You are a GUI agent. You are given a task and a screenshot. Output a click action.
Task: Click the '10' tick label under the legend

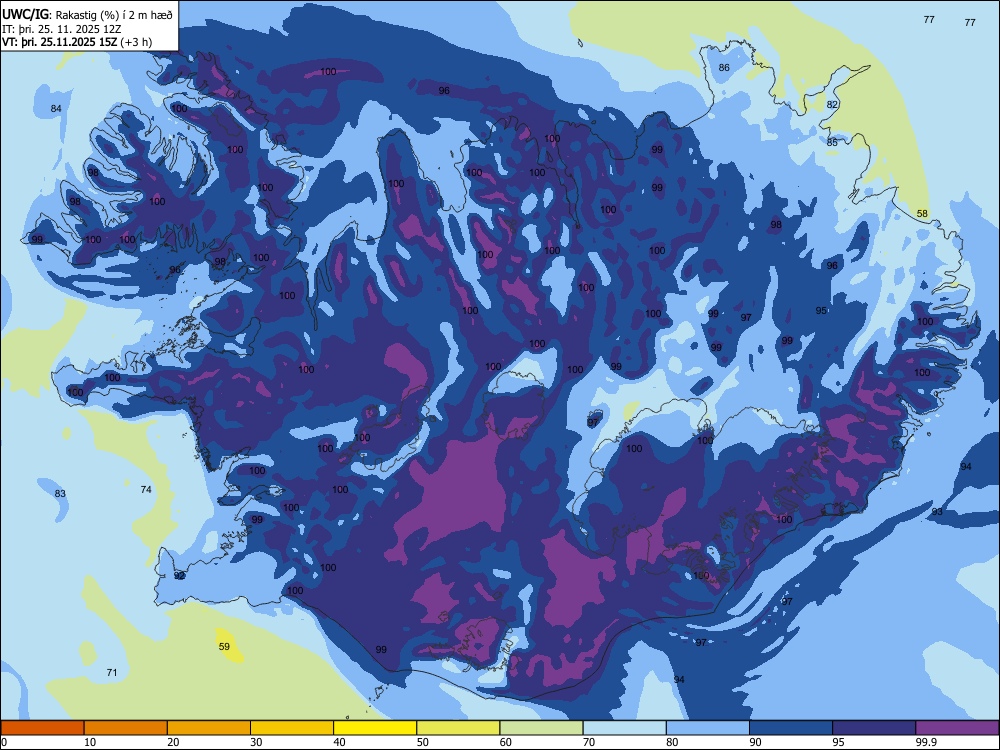pyautogui.click(x=90, y=742)
